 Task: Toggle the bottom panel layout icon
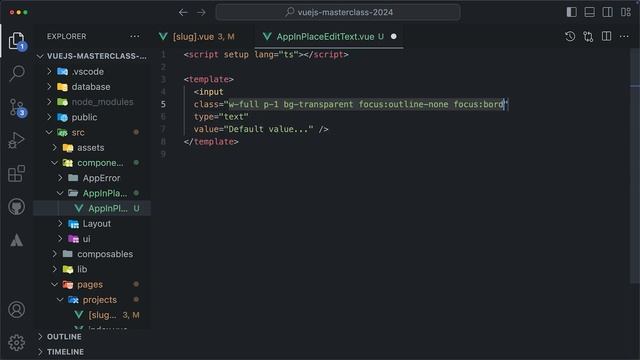[589, 12]
